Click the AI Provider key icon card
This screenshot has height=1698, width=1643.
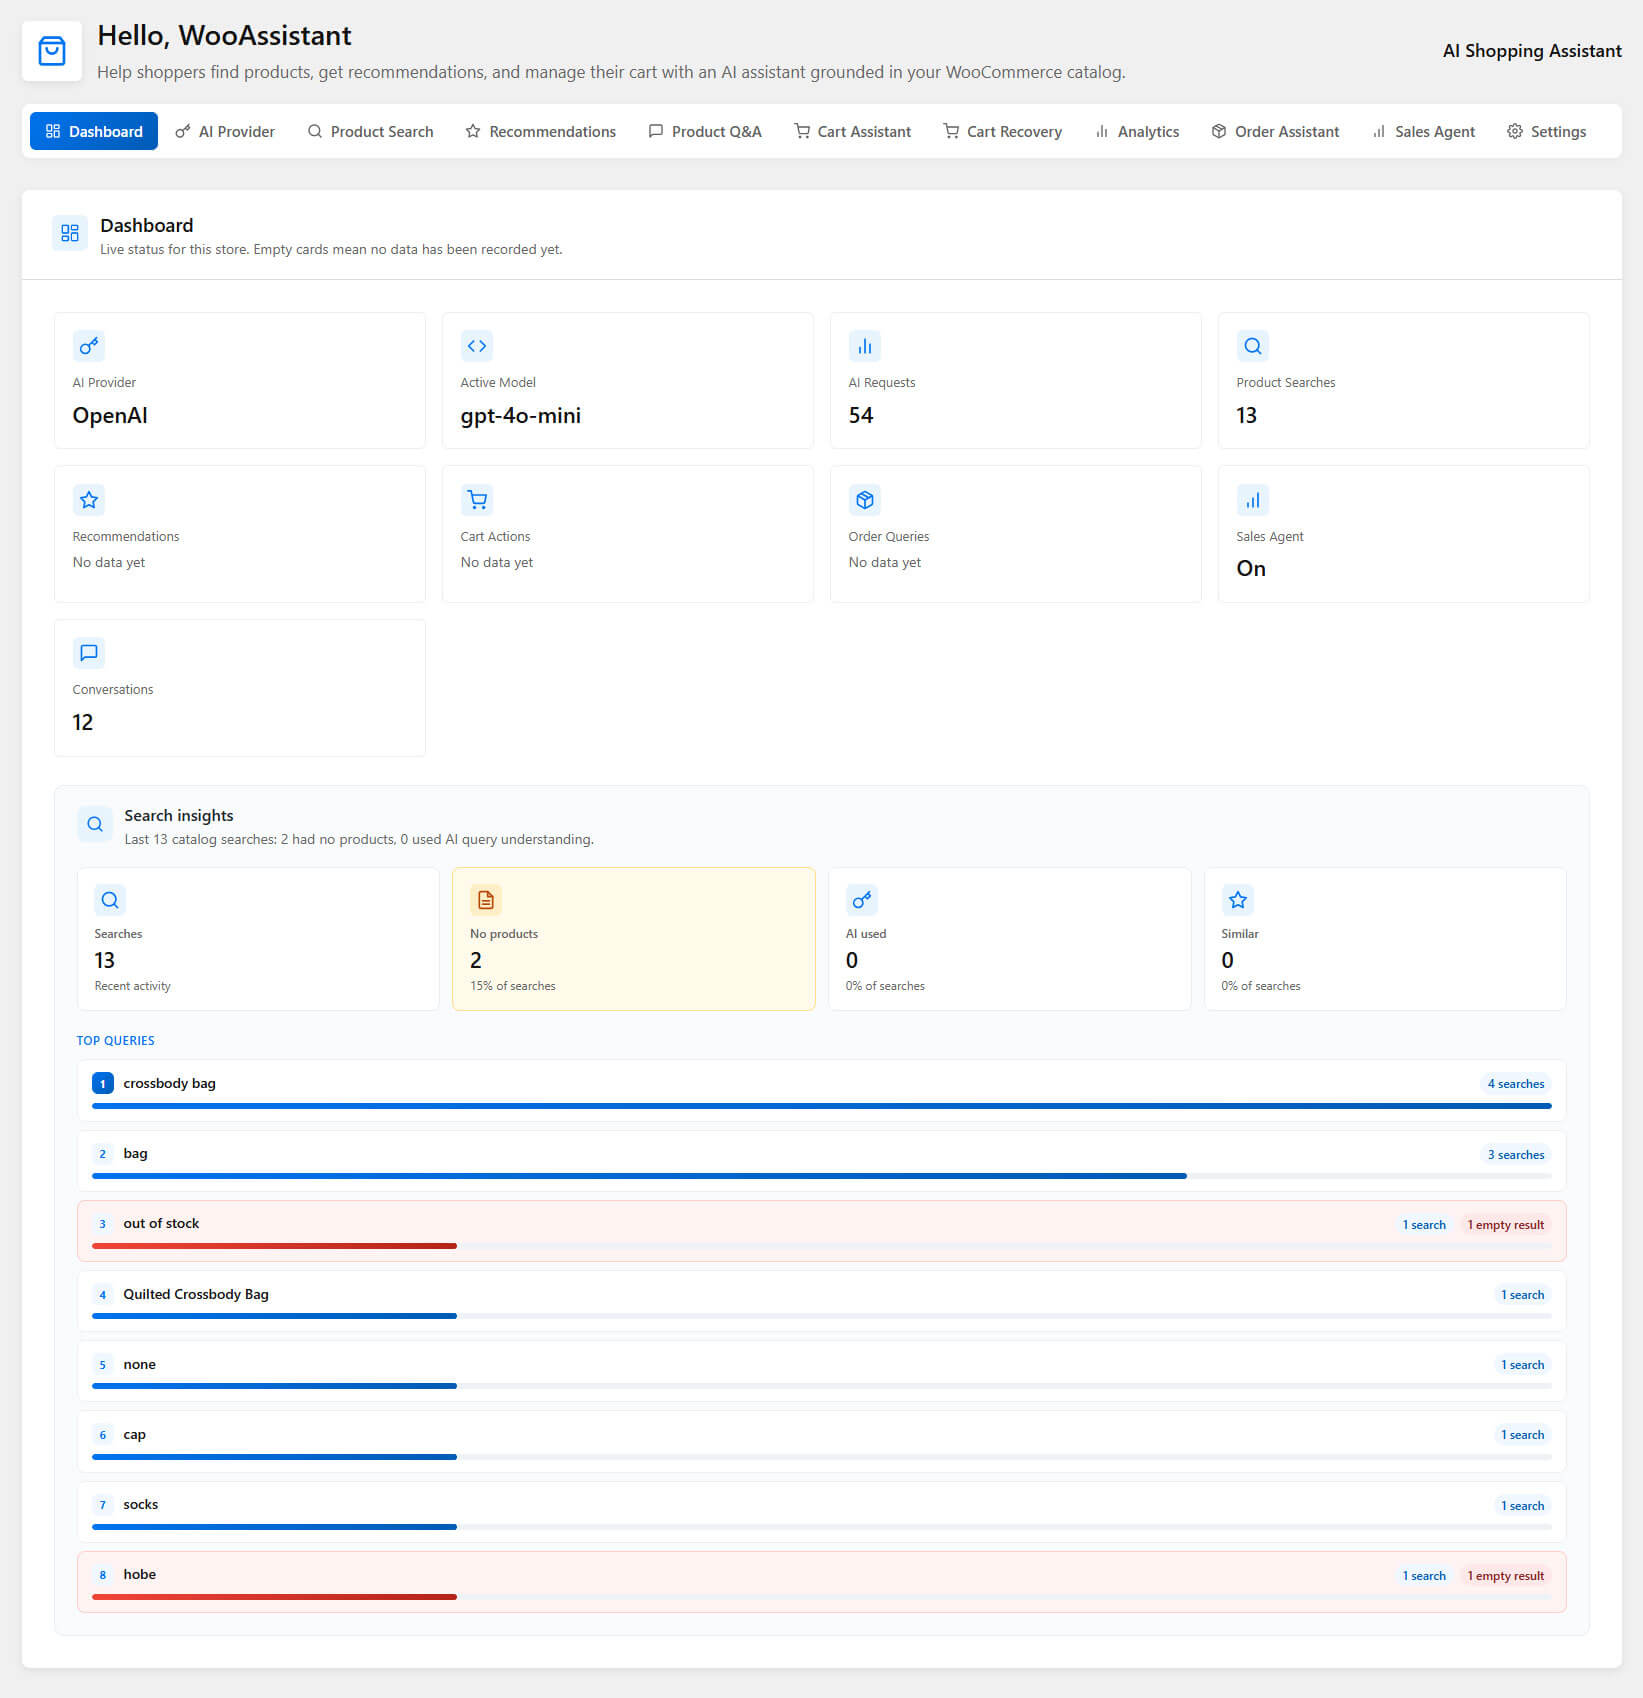tap(89, 346)
